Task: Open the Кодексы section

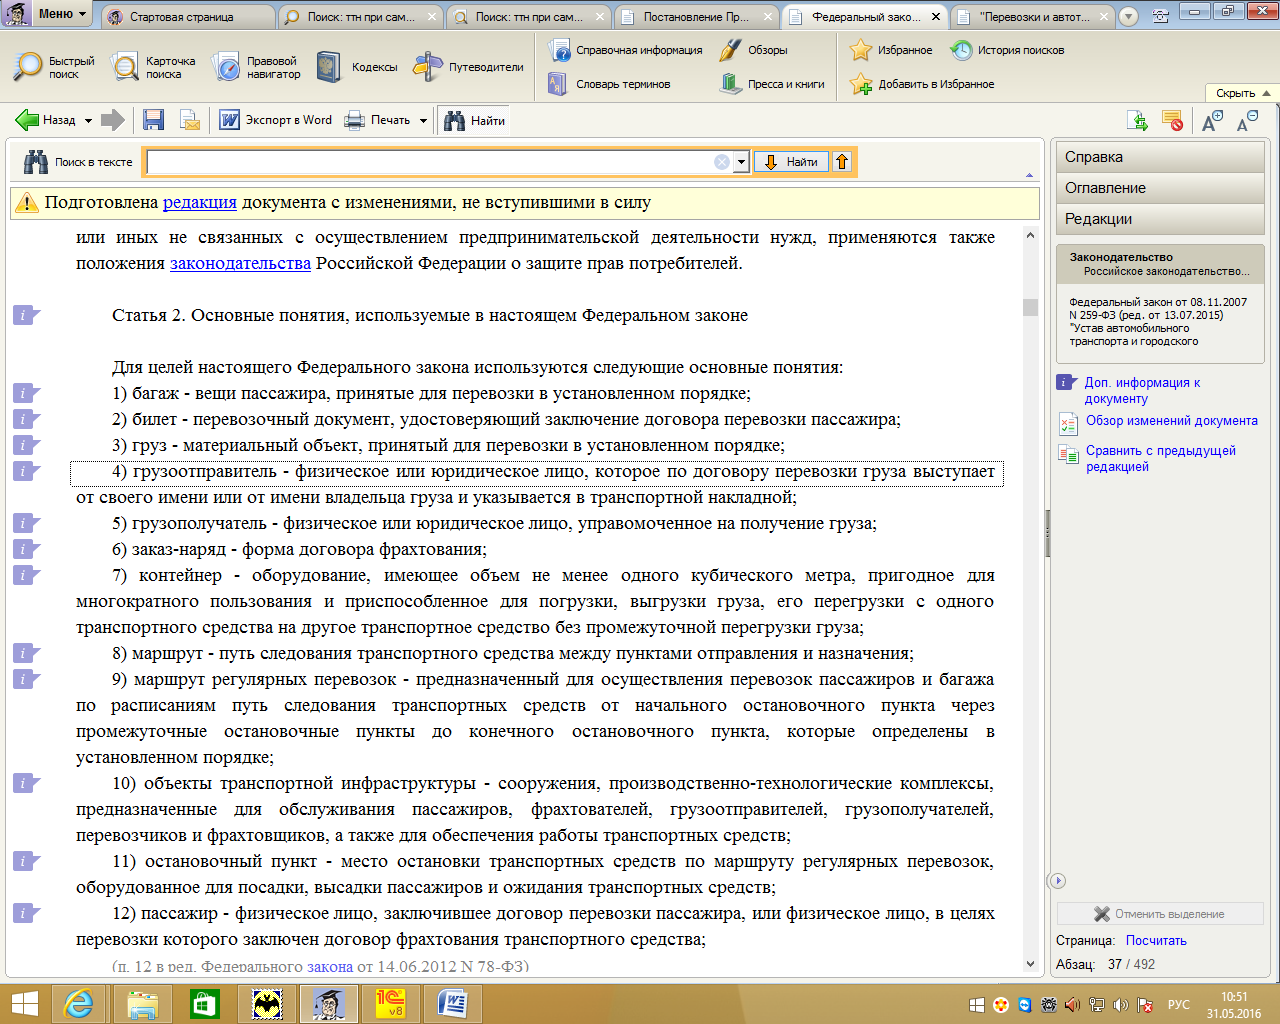Action: [357, 67]
